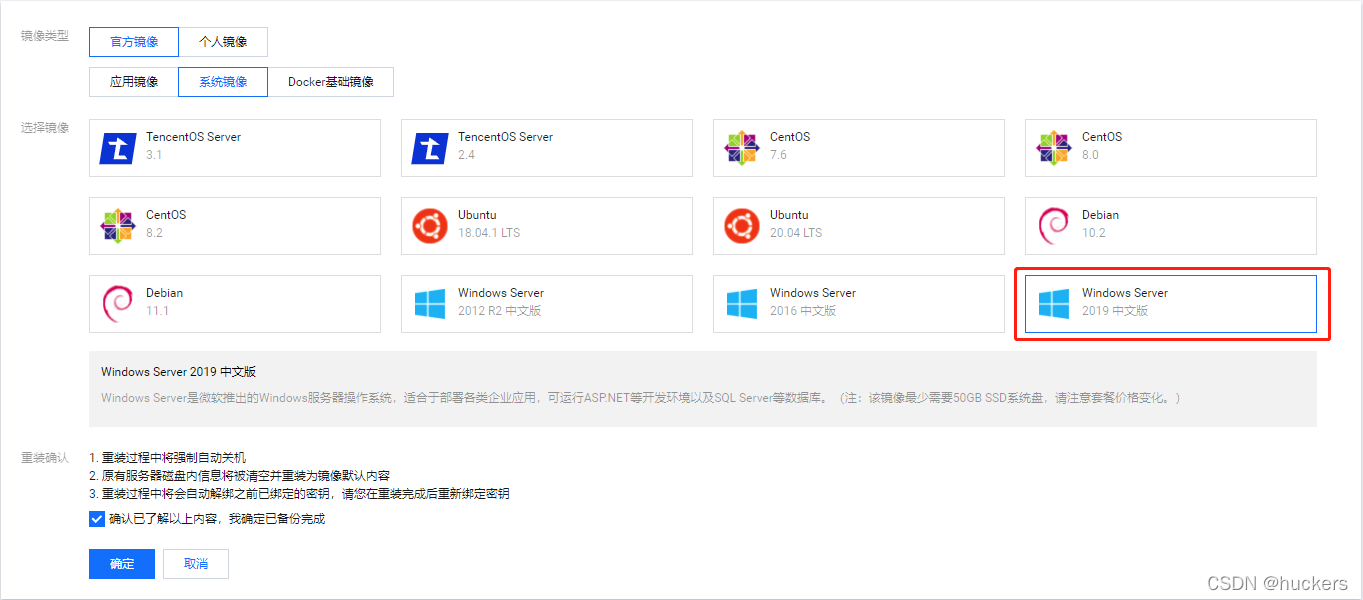Click the '2.4' version text under TencentOS Server
The width and height of the screenshot is (1363, 600).
[x=466, y=155]
